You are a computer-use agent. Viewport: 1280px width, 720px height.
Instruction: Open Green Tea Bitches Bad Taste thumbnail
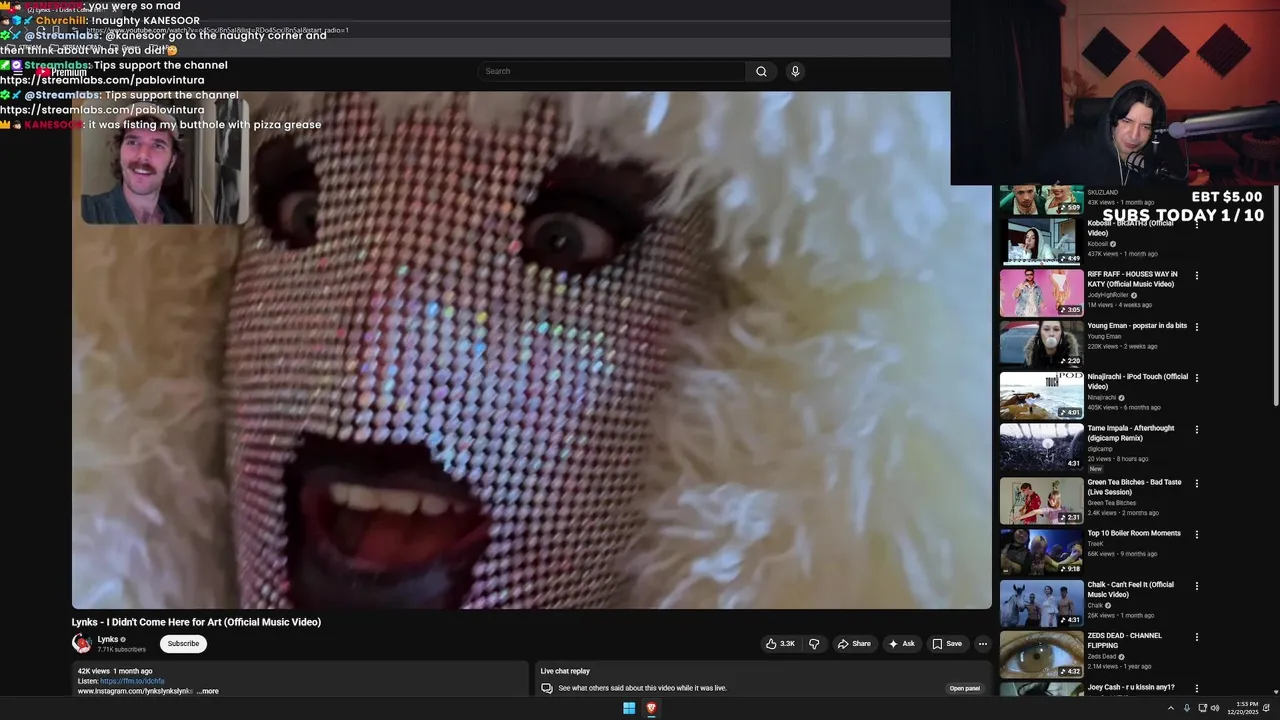[1041, 501]
